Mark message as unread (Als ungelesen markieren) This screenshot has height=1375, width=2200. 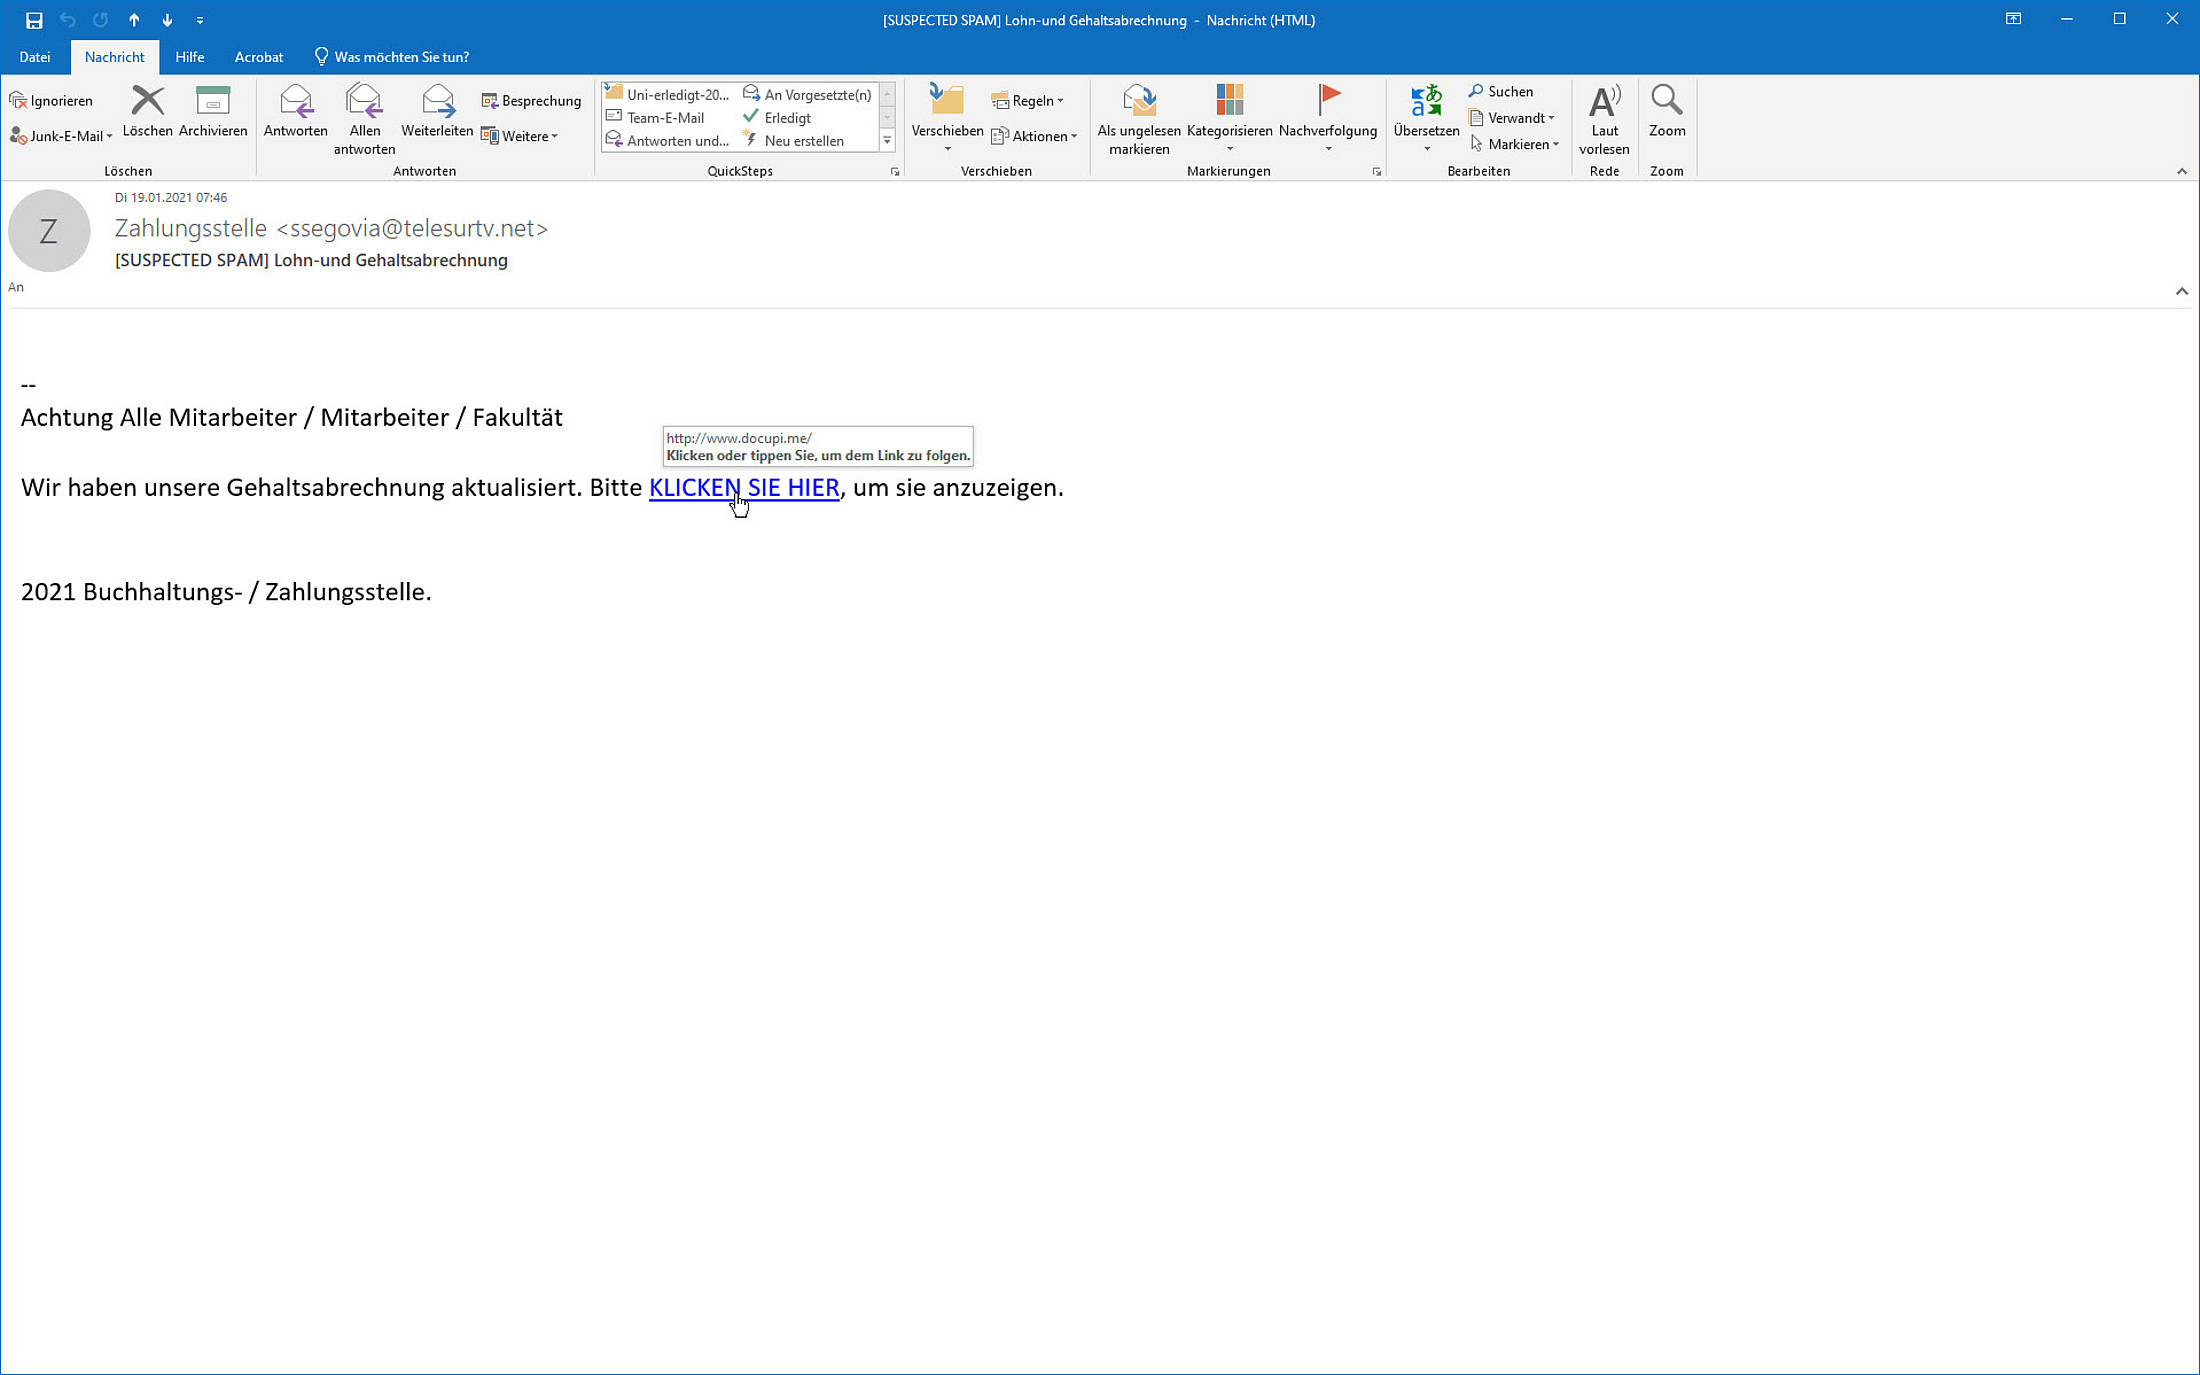1138,101
